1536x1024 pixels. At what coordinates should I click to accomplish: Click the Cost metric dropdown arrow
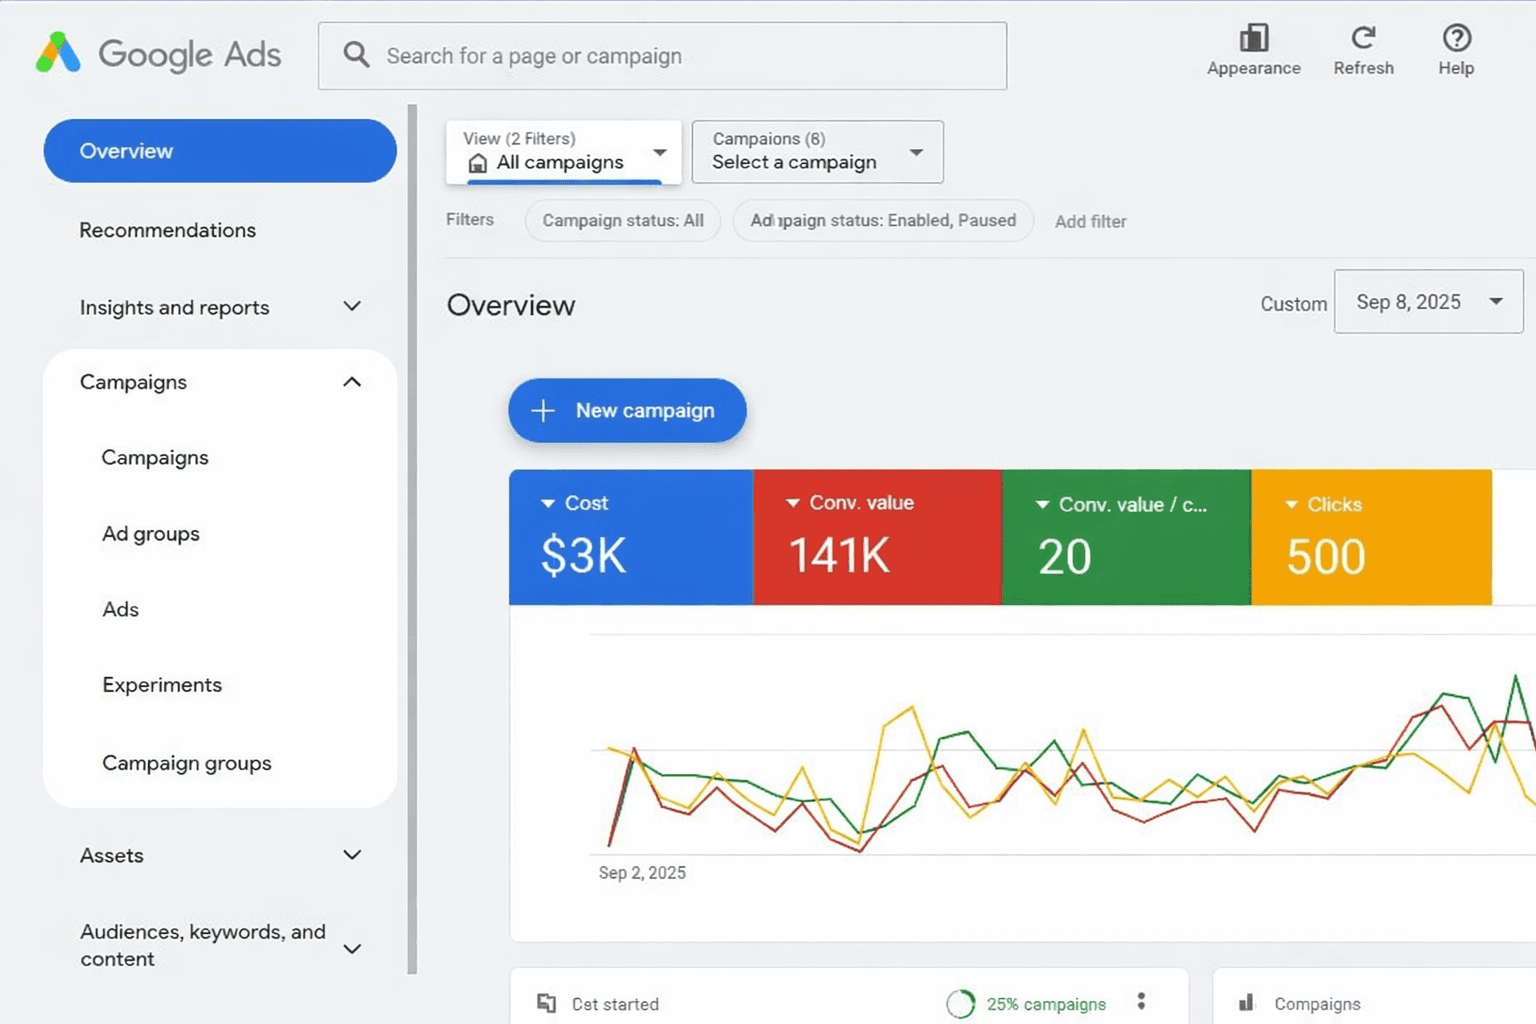(548, 503)
